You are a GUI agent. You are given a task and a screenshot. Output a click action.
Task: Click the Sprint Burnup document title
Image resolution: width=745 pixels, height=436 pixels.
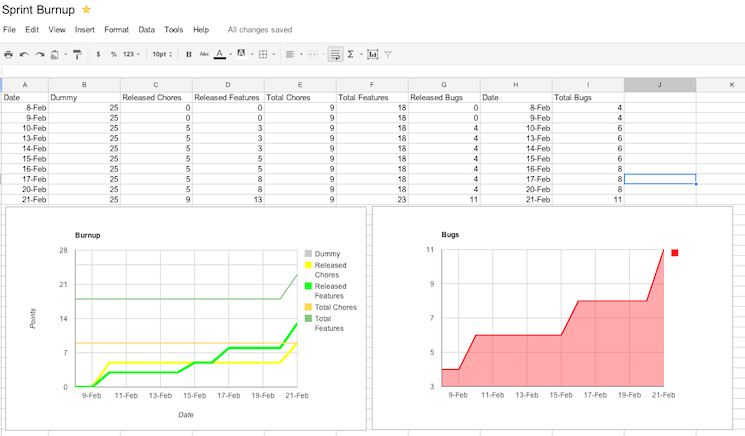pyautogui.click(x=38, y=9)
